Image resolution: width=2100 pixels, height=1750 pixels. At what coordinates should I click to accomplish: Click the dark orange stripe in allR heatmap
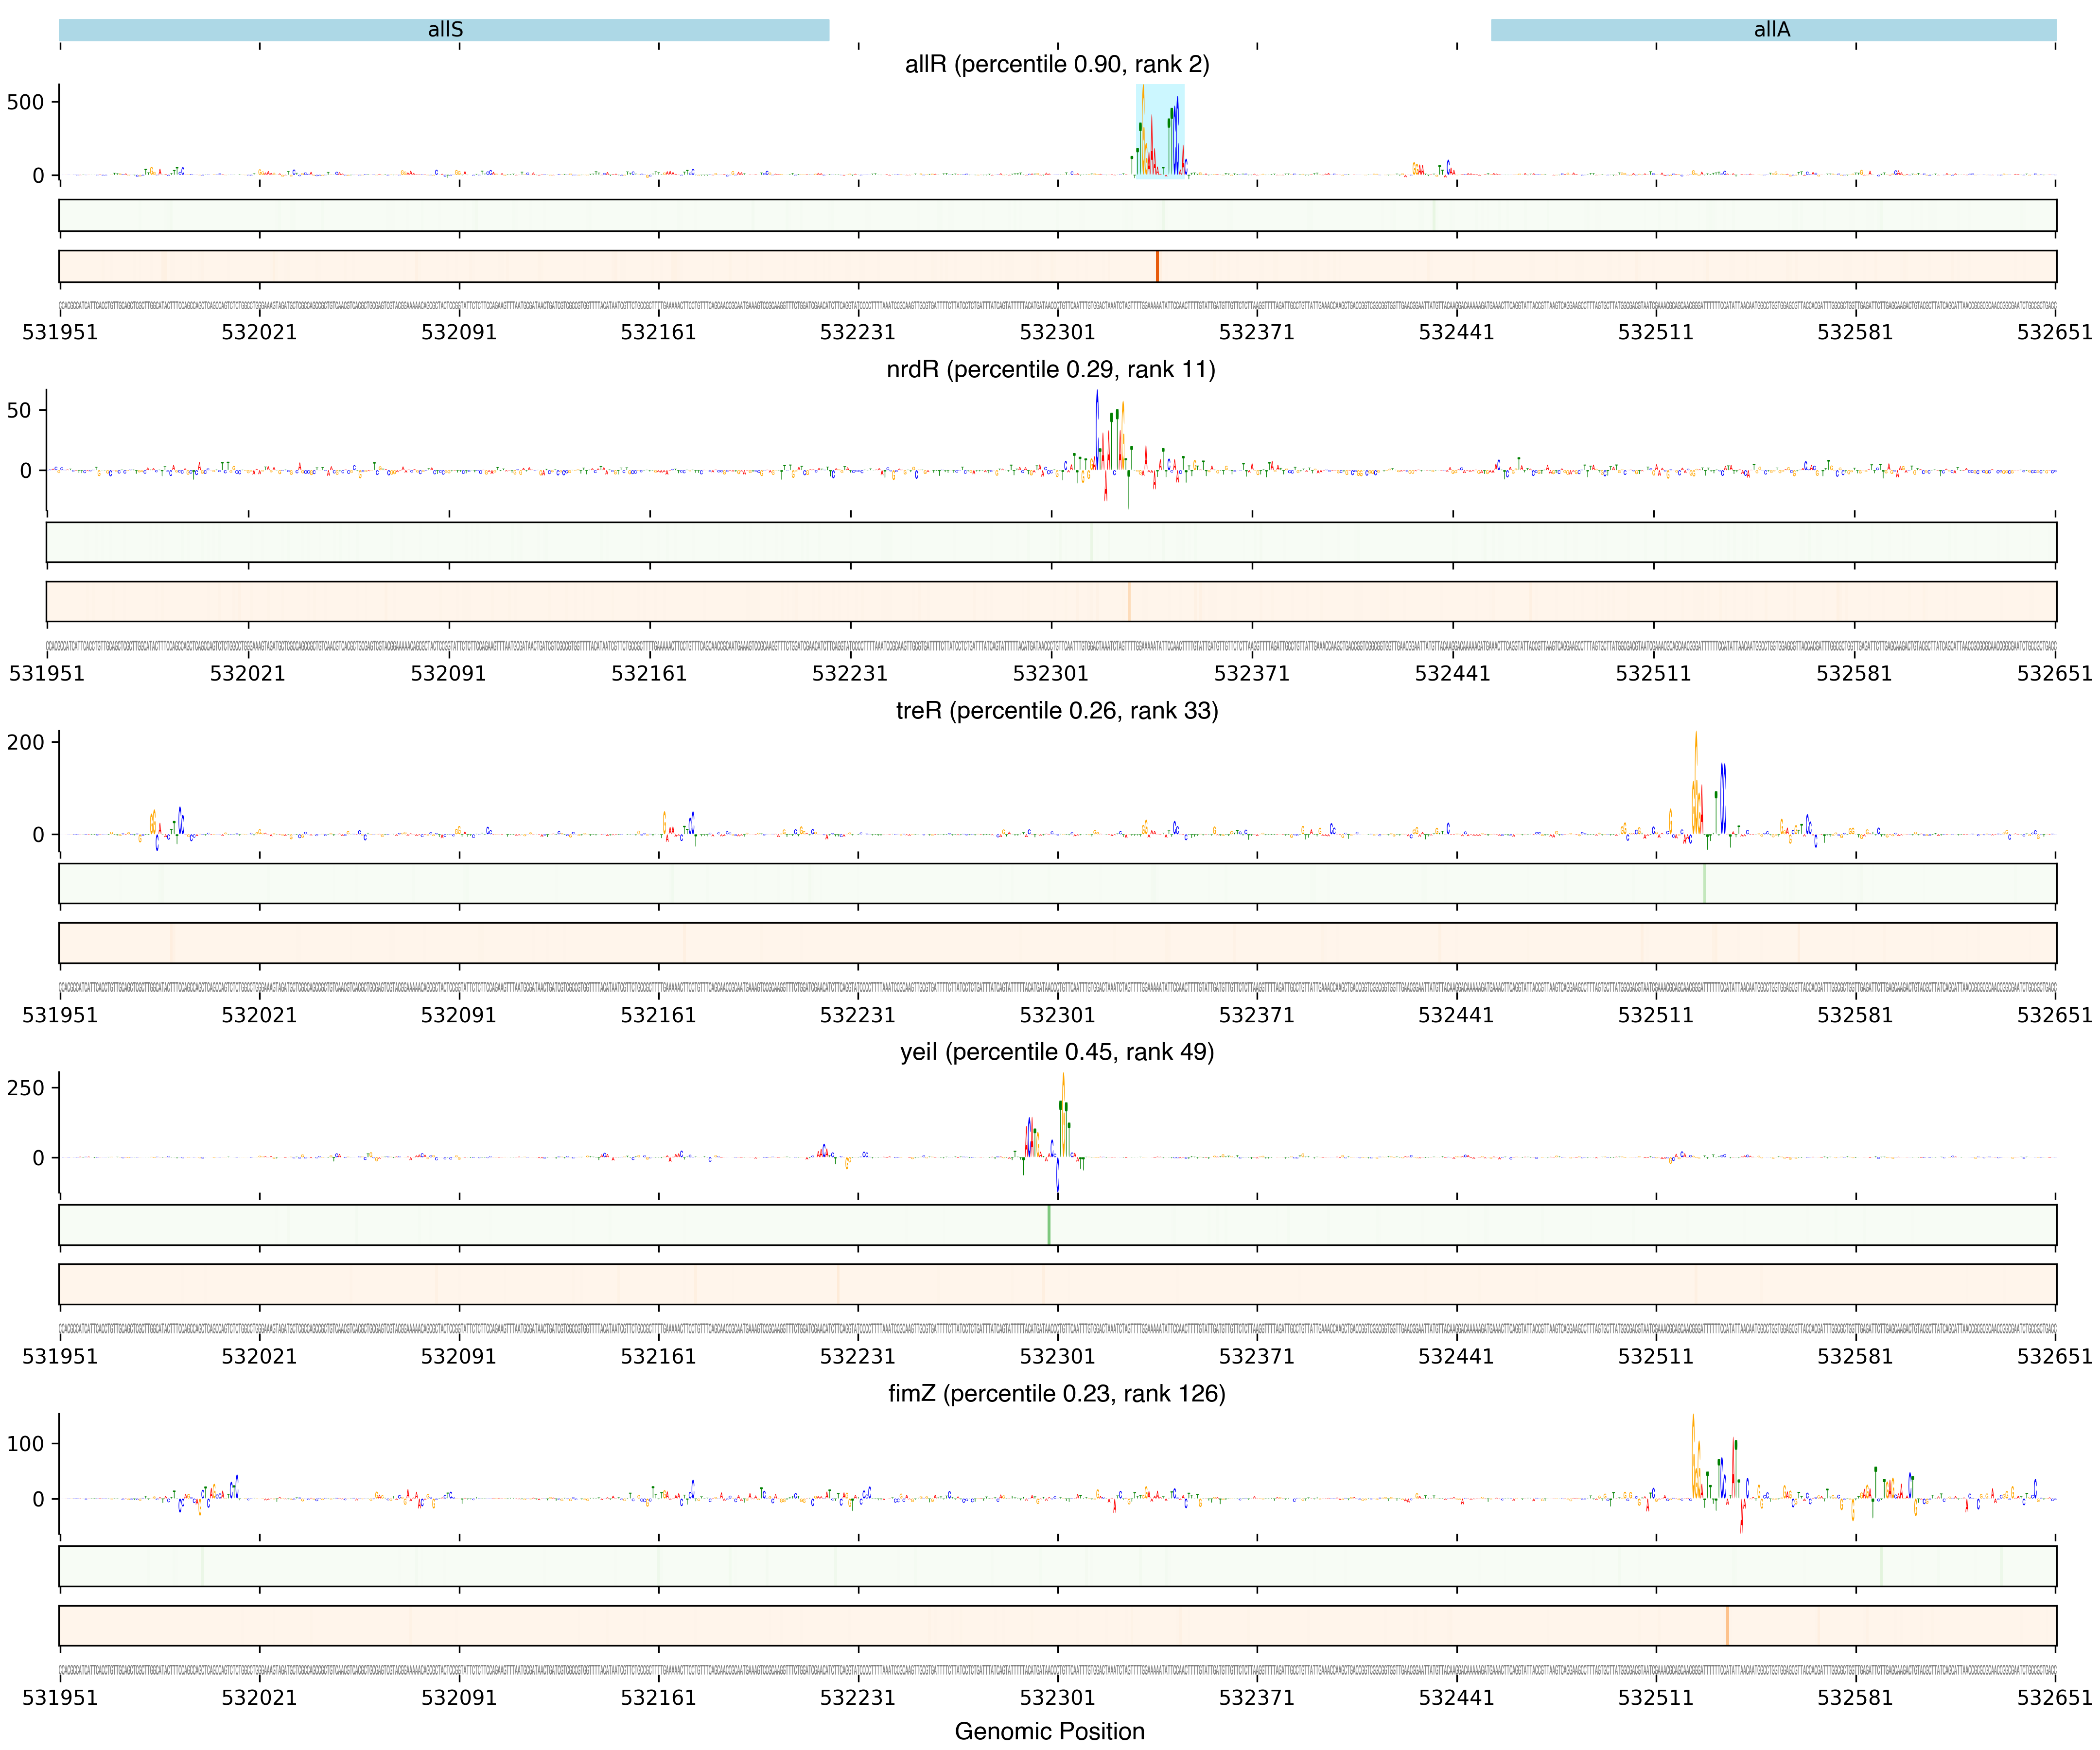click(1157, 267)
